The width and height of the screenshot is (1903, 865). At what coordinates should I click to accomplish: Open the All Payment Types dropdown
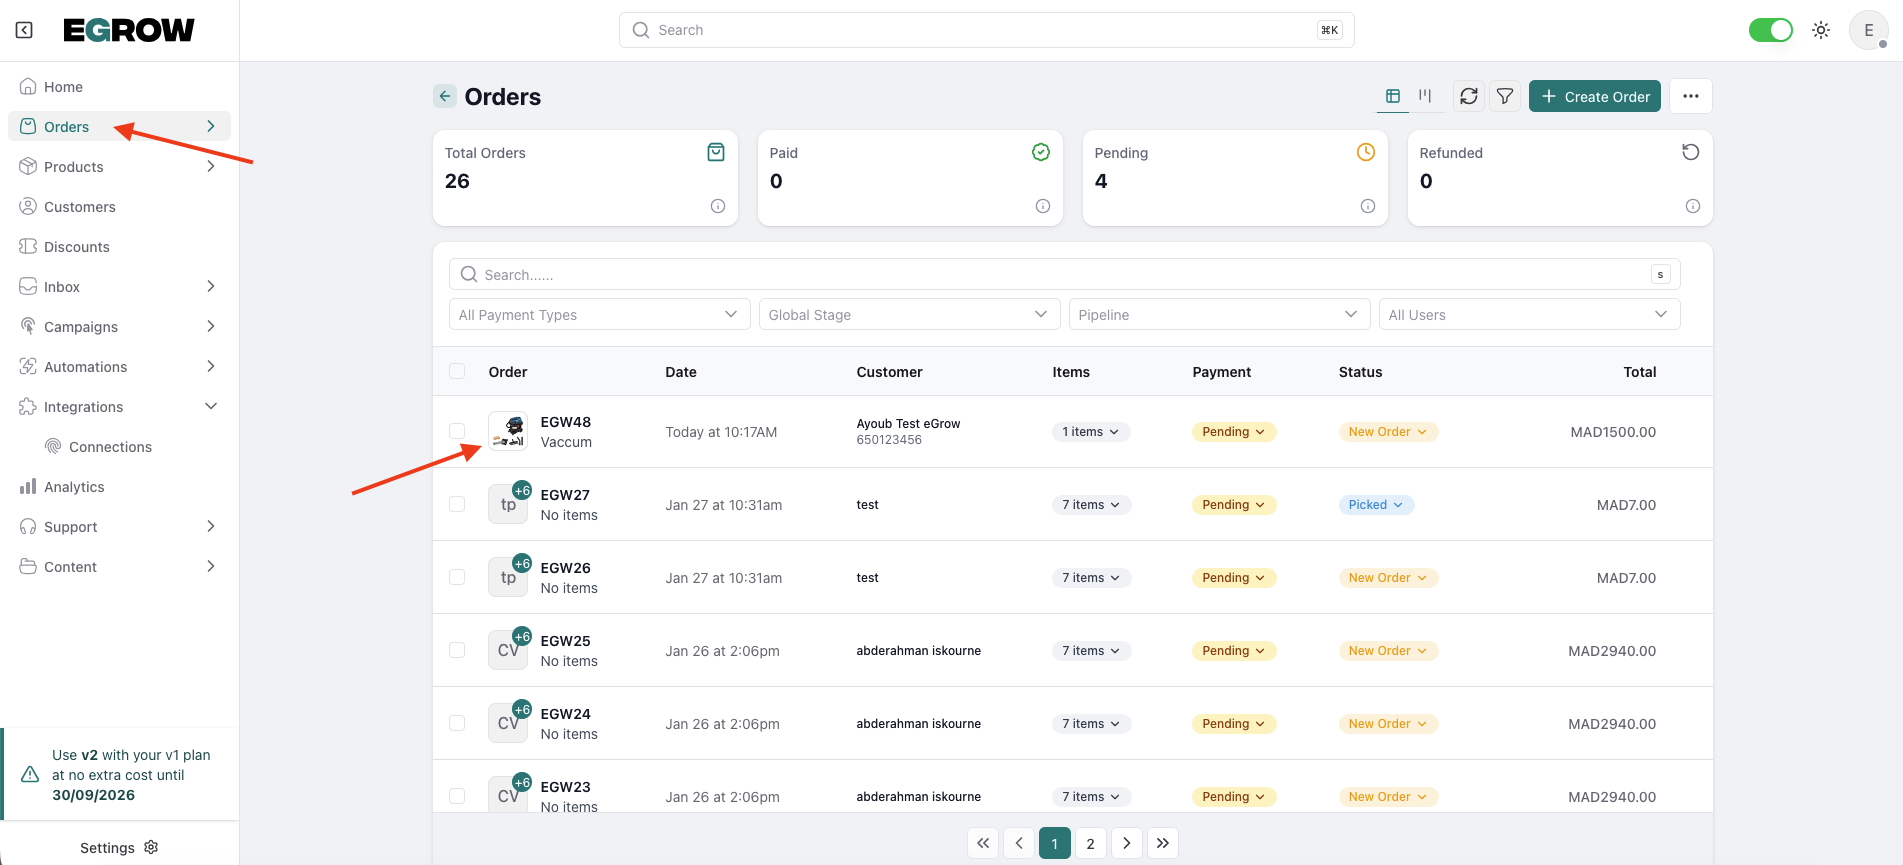[x=599, y=314]
